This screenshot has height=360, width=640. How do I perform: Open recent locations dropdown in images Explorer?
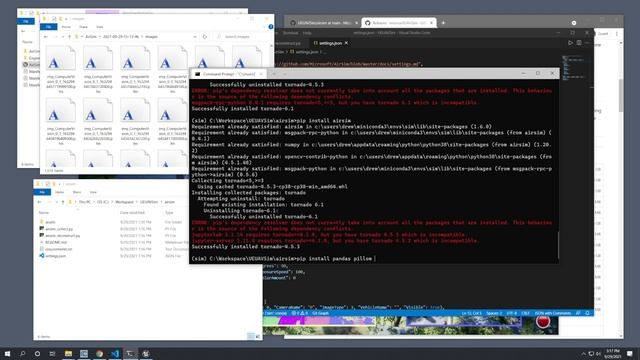click(63, 37)
